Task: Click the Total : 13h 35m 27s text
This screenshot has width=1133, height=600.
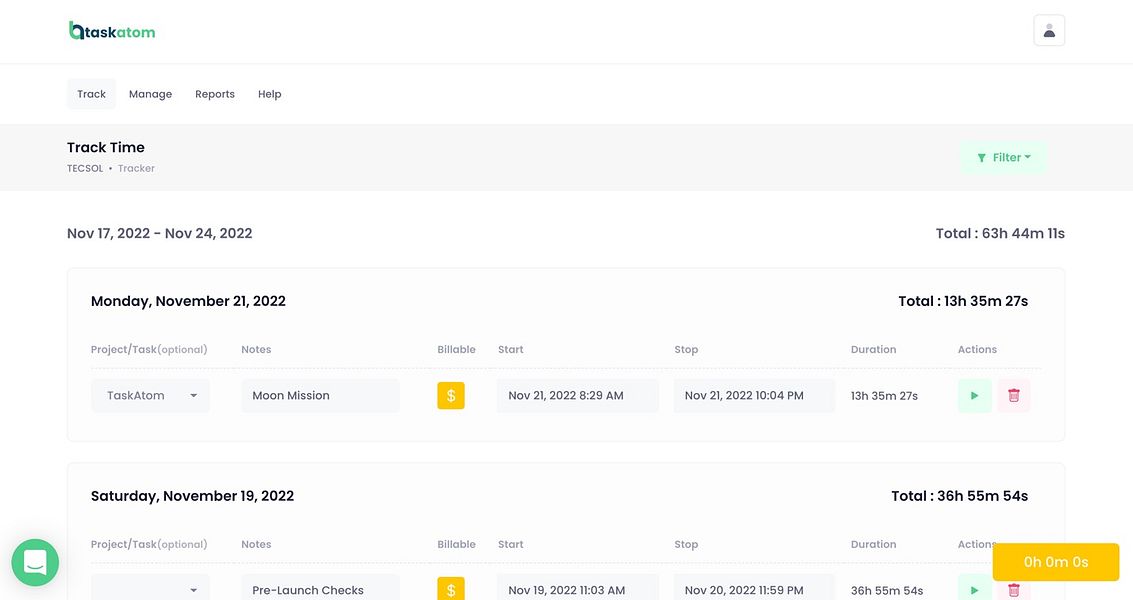Action: point(963,301)
